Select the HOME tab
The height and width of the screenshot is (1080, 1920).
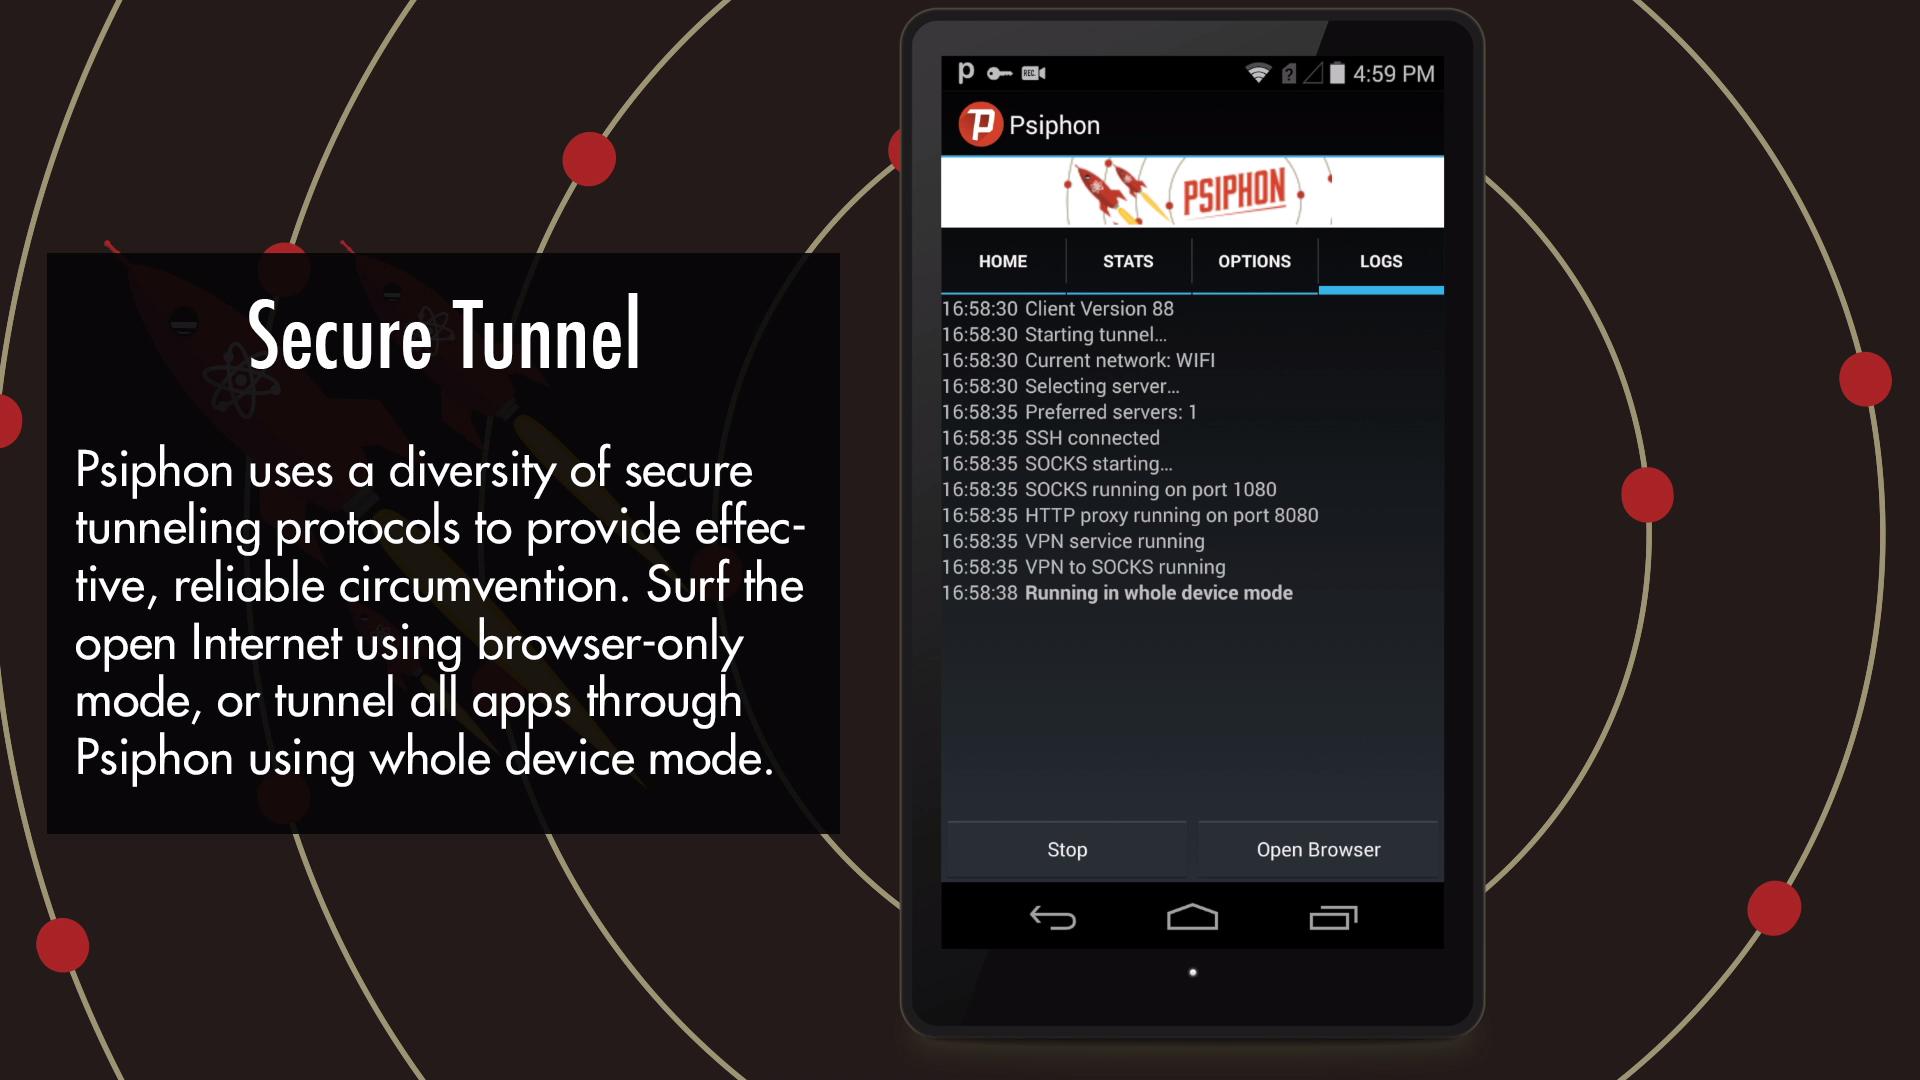[x=1004, y=260]
